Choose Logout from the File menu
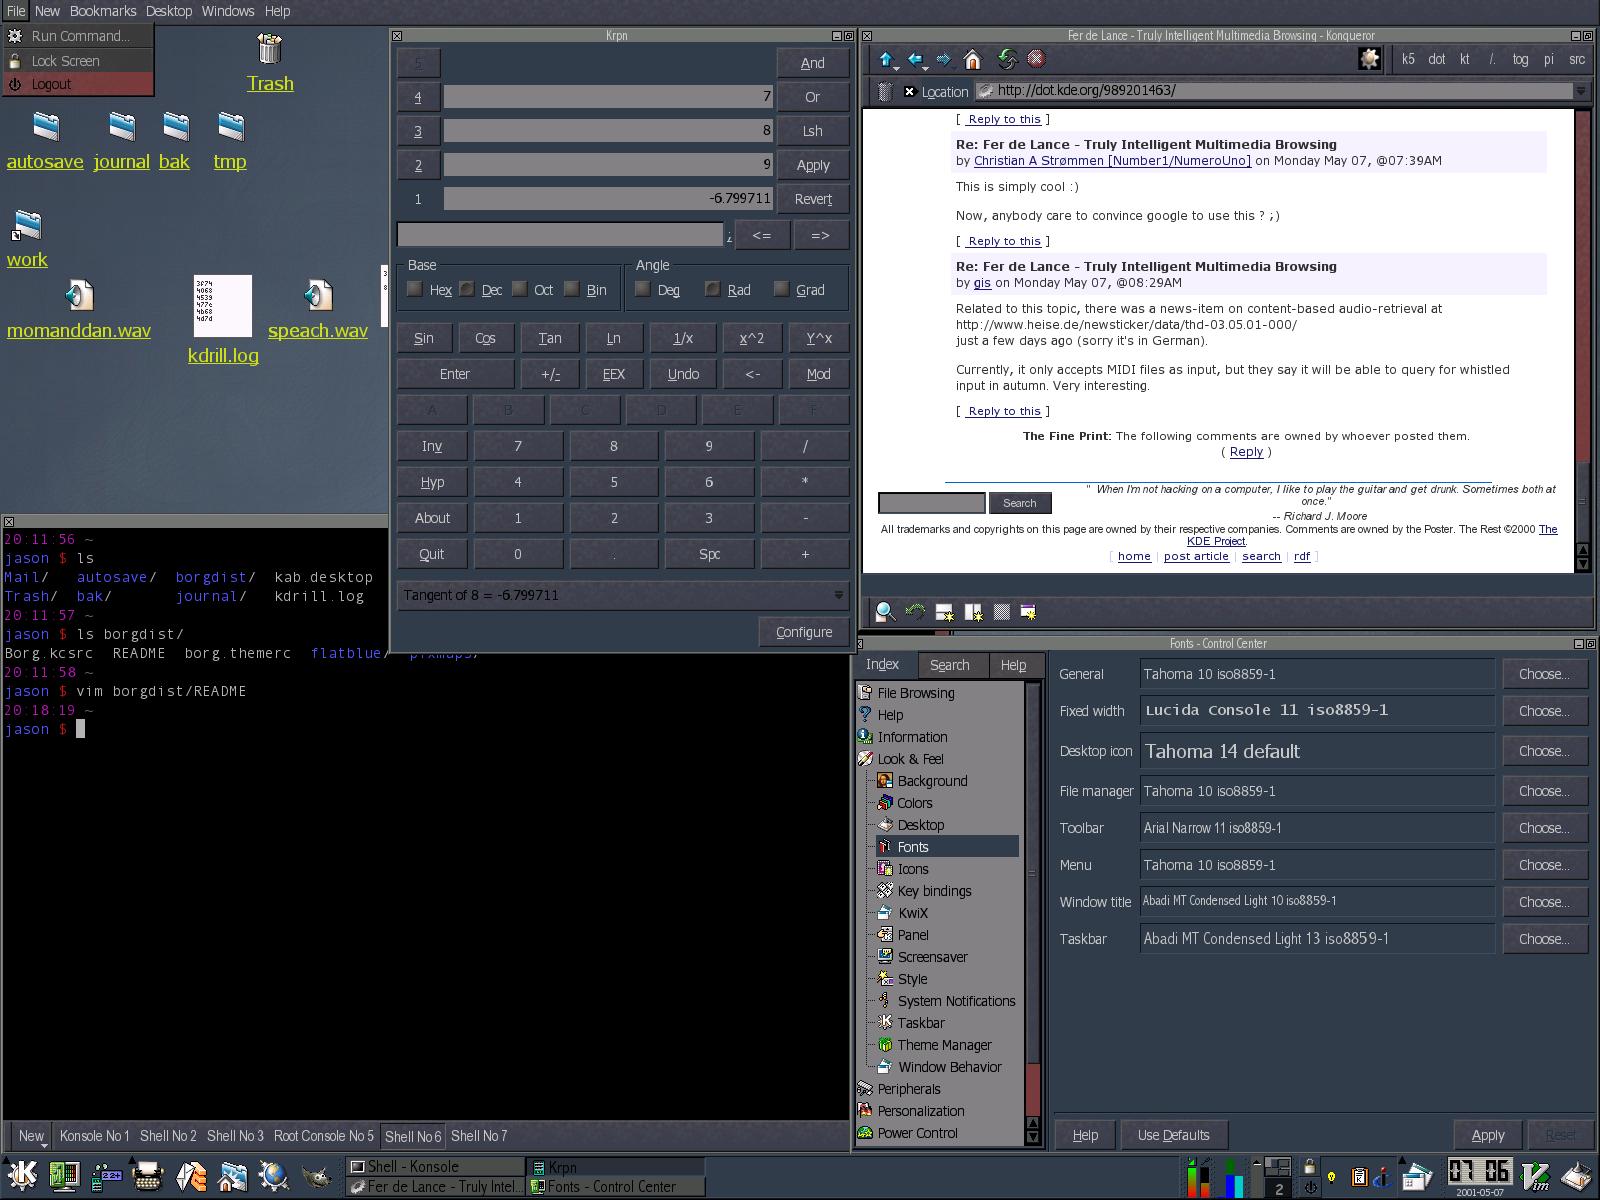The image size is (1600, 1200). tap(78, 84)
